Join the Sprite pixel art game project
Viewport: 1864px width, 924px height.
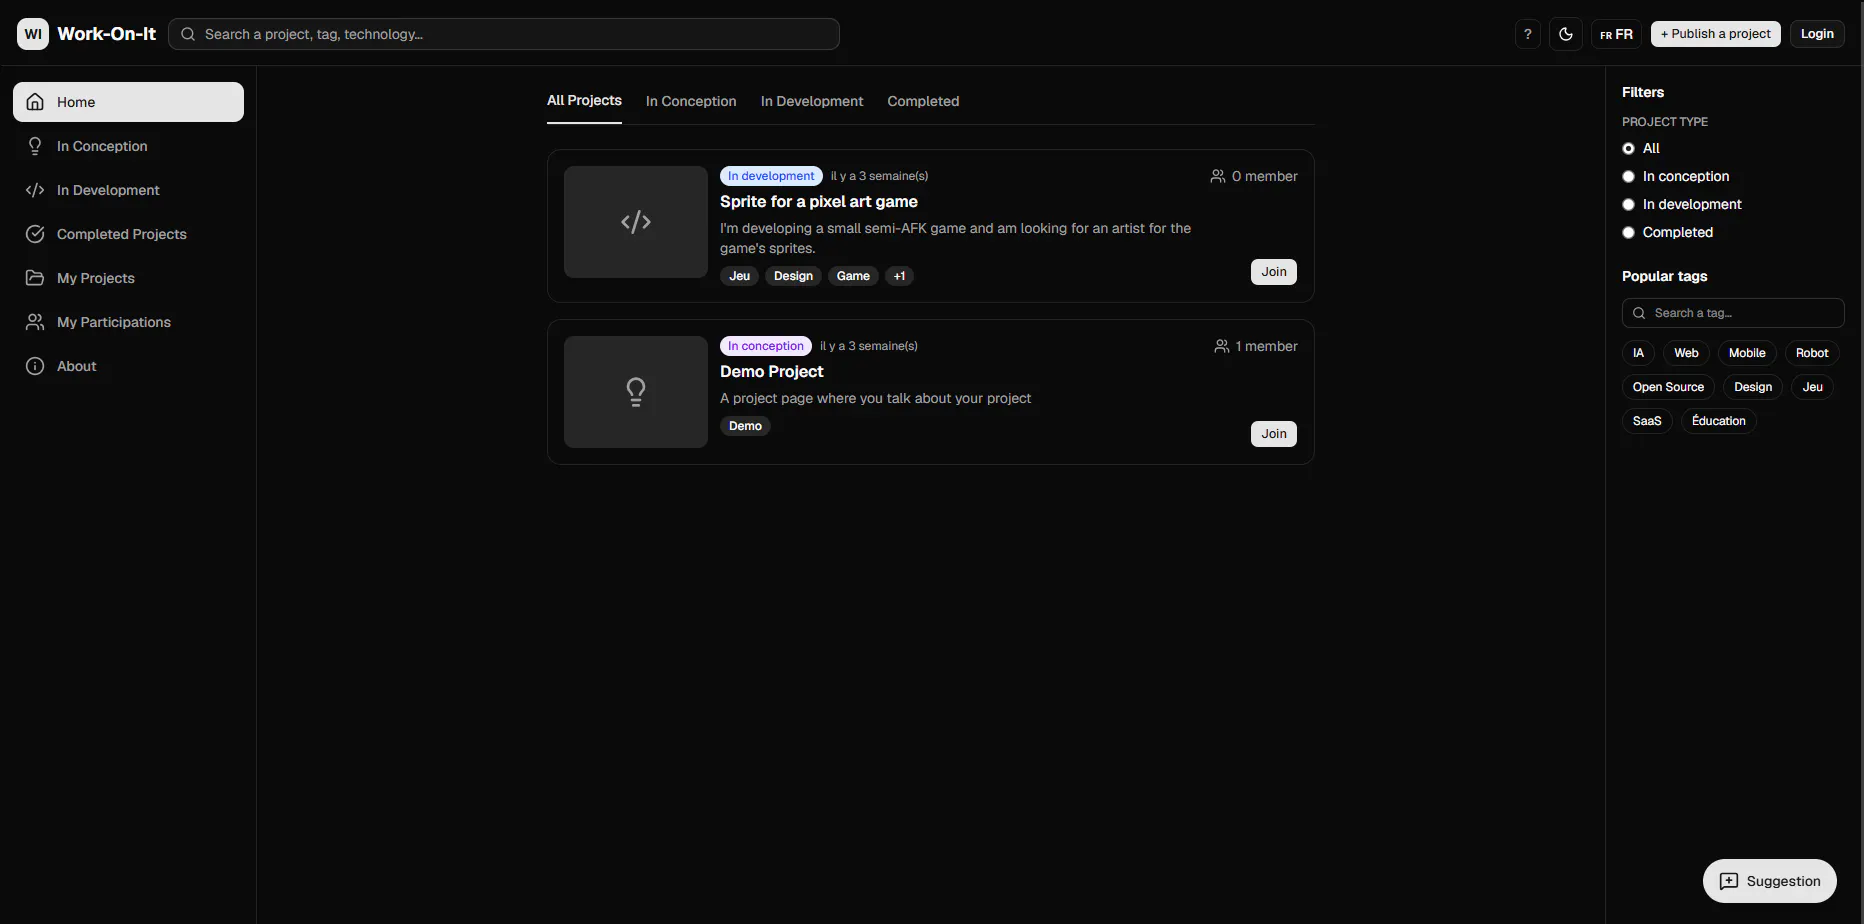point(1274,272)
